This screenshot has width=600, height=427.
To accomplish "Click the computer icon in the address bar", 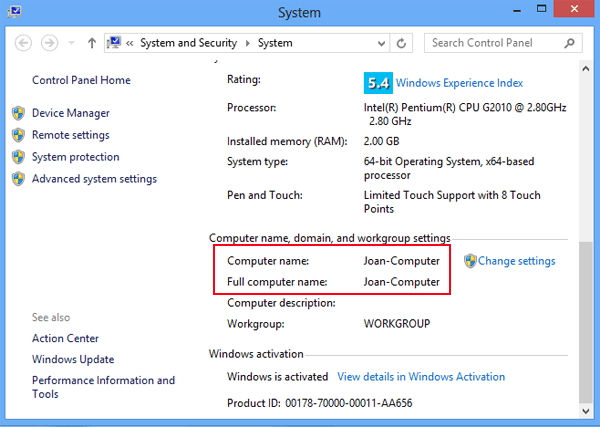I will (114, 42).
